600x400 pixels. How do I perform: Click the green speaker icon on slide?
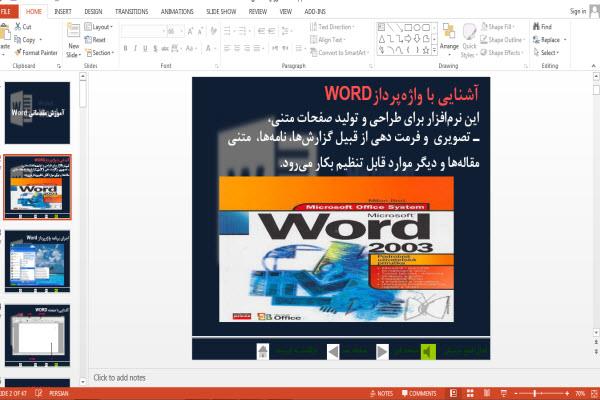point(428,351)
